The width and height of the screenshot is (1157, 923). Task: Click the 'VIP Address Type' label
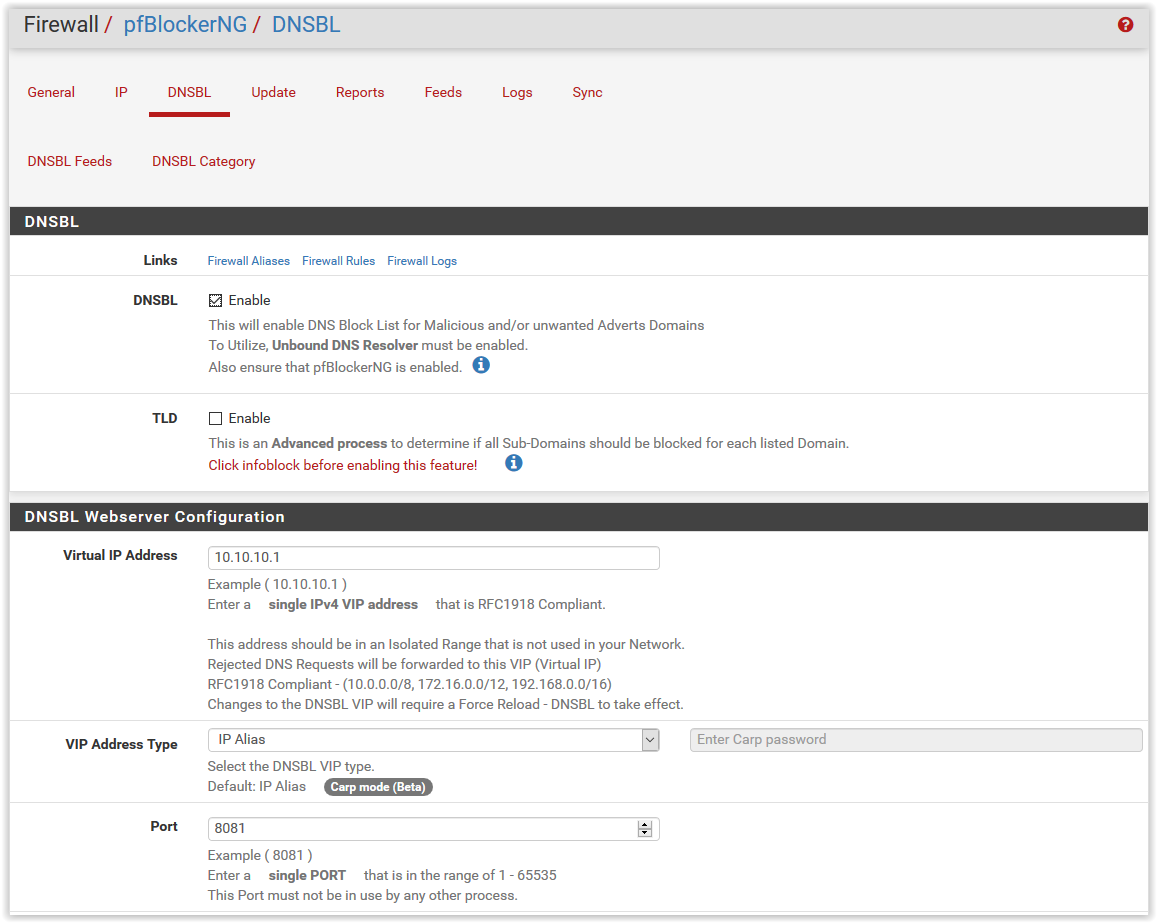click(x=121, y=744)
